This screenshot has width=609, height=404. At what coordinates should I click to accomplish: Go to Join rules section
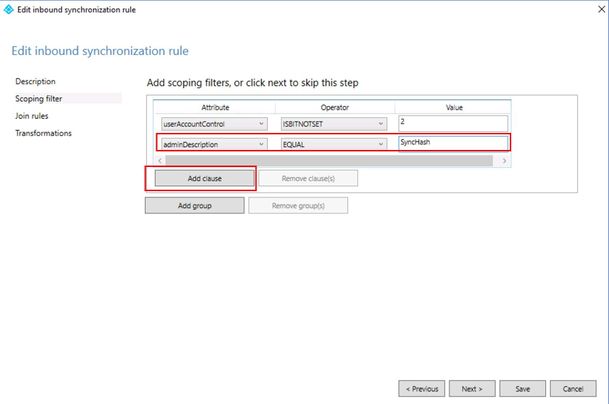click(31, 116)
